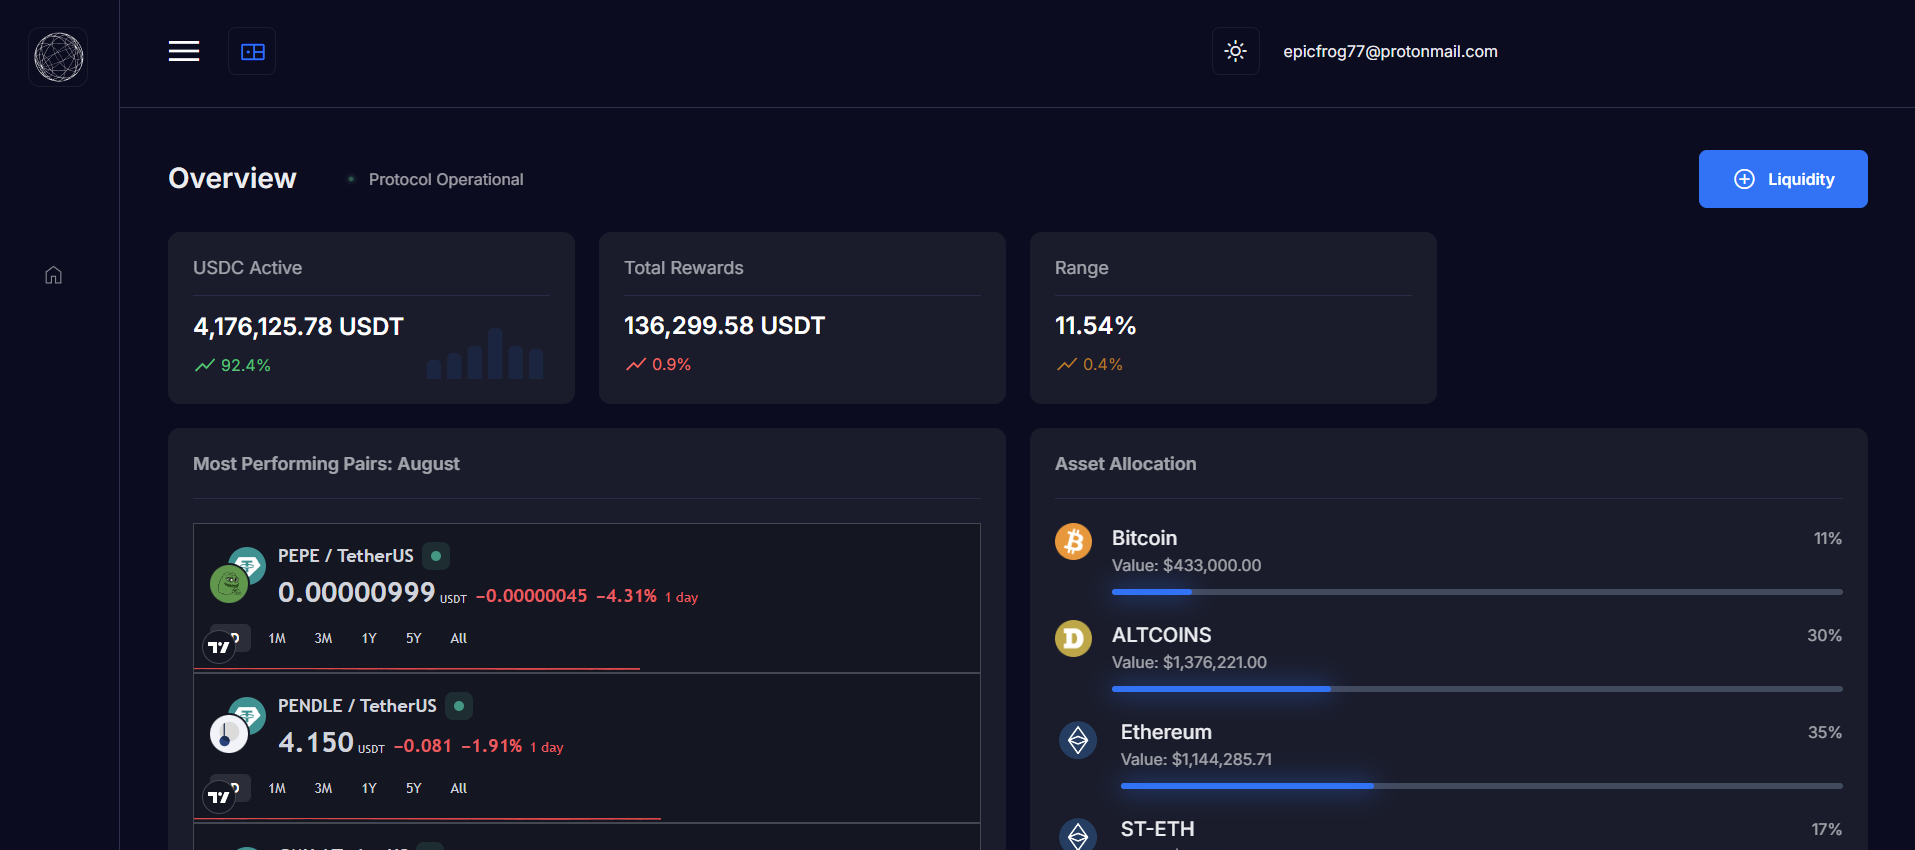Click the Bitcoin allocation progress bar

point(1476,592)
